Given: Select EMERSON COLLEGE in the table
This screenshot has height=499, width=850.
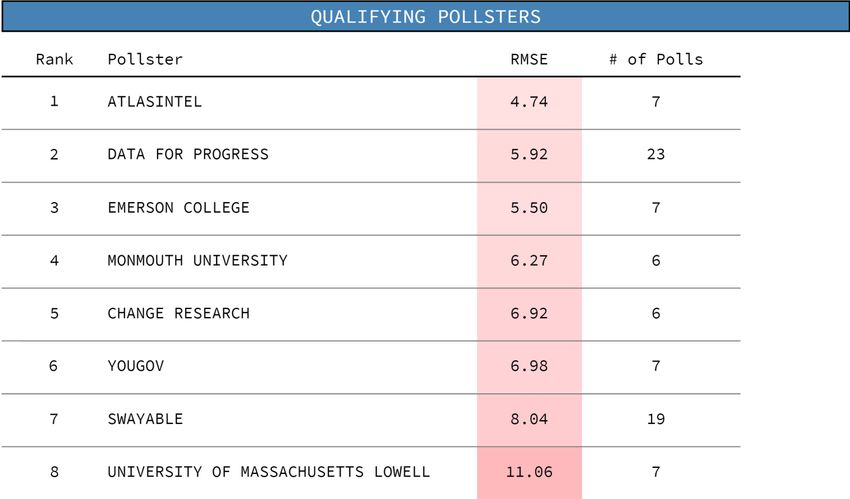Looking at the screenshot, I should point(178,207).
